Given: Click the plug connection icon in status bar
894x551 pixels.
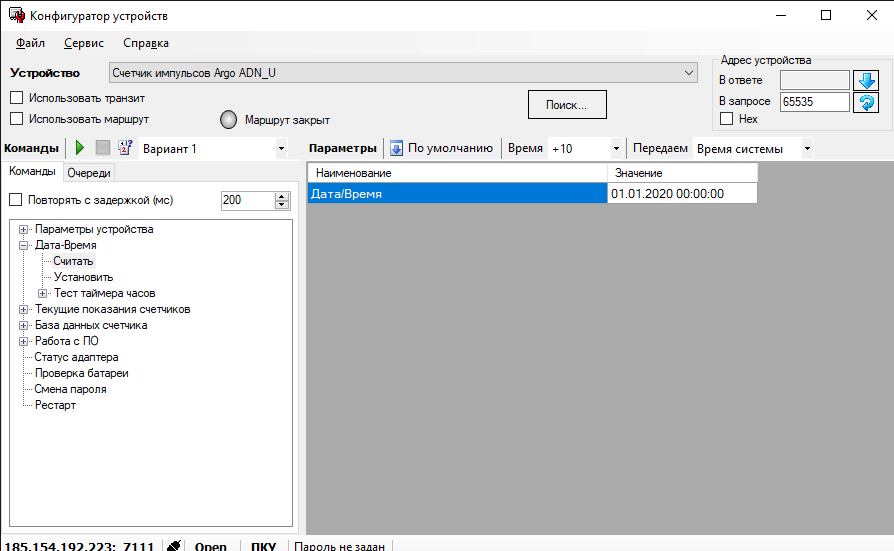Looking at the screenshot, I should pyautogui.click(x=174, y=546).
